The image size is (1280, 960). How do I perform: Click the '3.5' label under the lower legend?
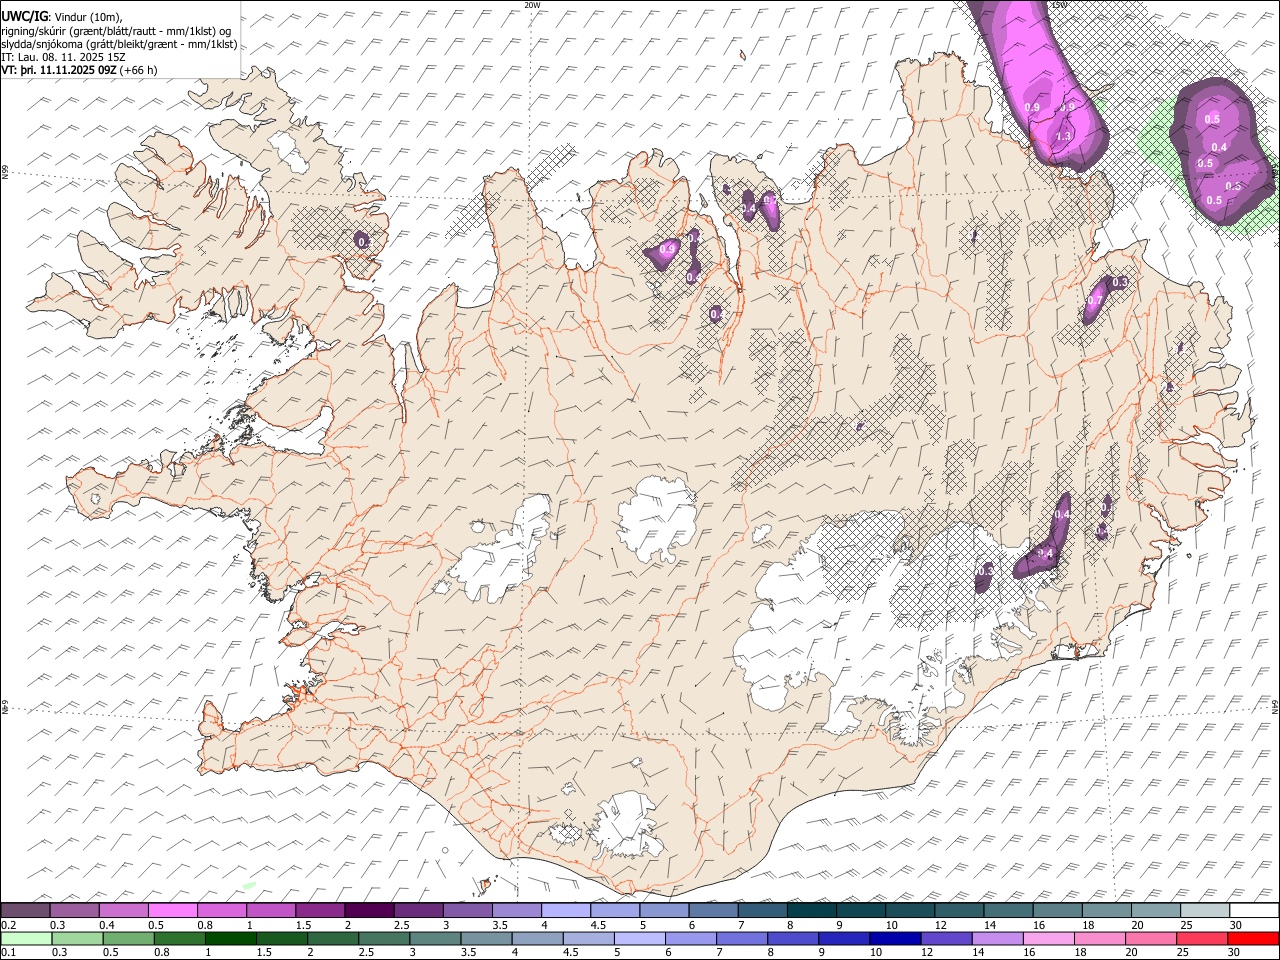point(468,953)
